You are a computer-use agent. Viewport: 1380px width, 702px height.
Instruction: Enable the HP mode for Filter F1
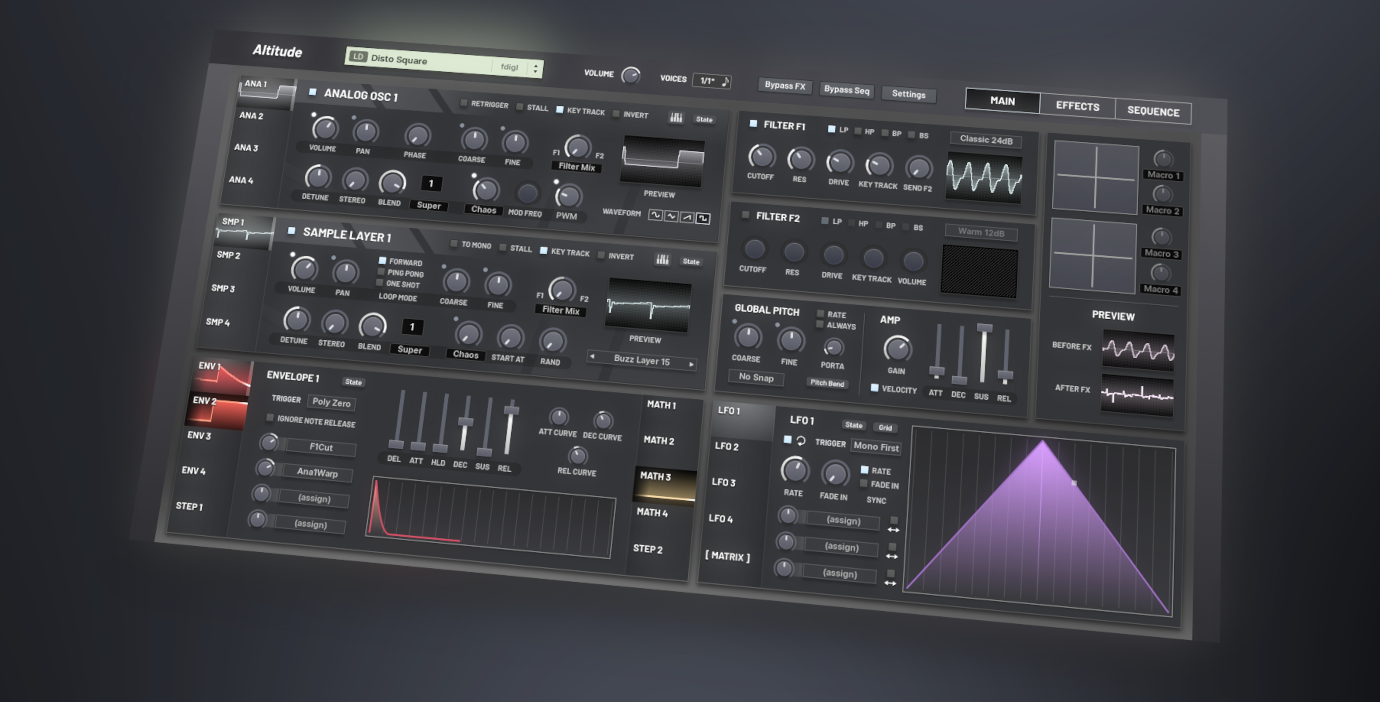tap(858, 131)
